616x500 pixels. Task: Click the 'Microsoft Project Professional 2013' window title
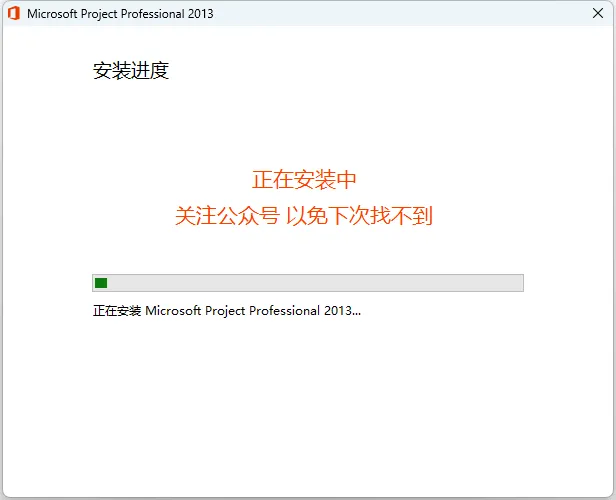(x=120, y=14)
